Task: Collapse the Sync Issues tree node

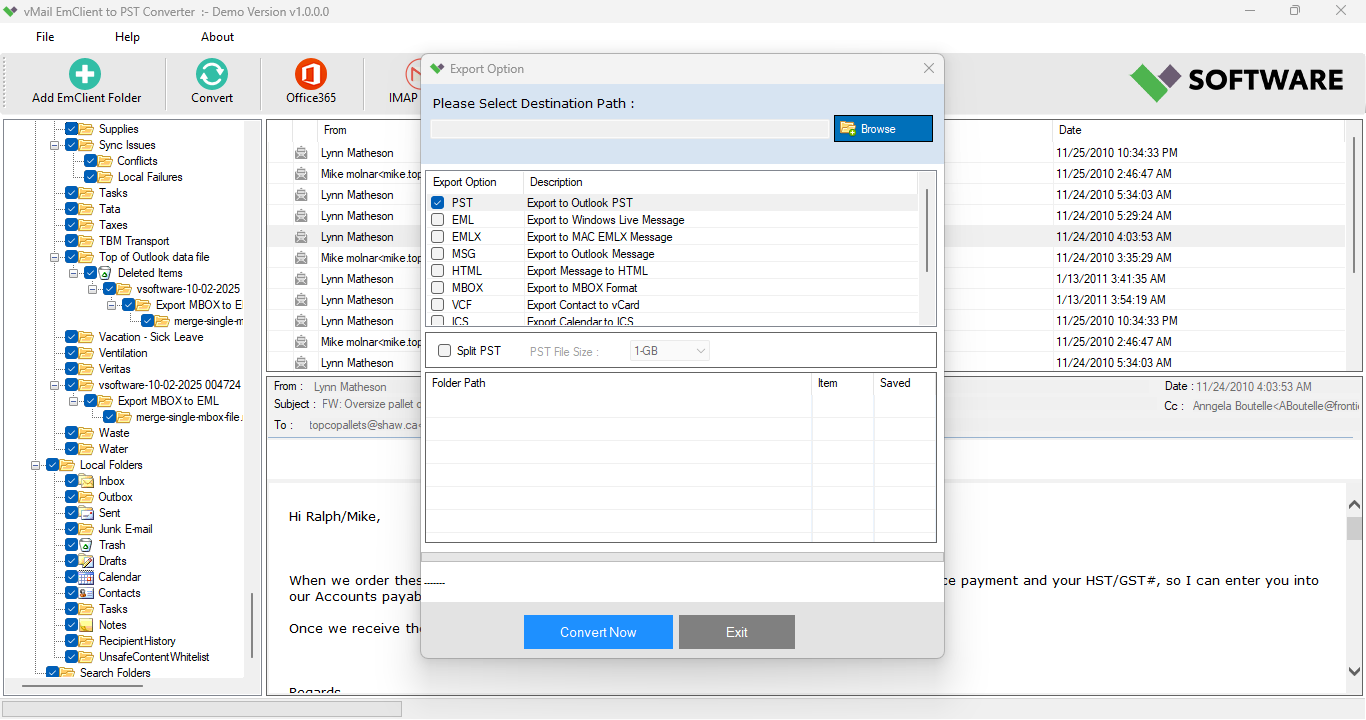Action: click(x=55, y=145)
